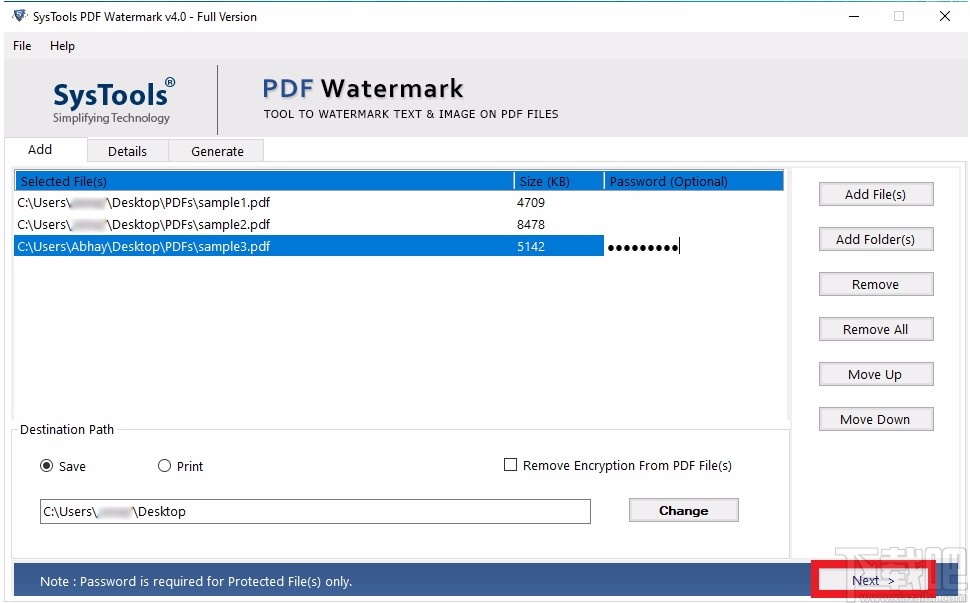
Task: Switch to the Generate tab
Action: (216, 150)
